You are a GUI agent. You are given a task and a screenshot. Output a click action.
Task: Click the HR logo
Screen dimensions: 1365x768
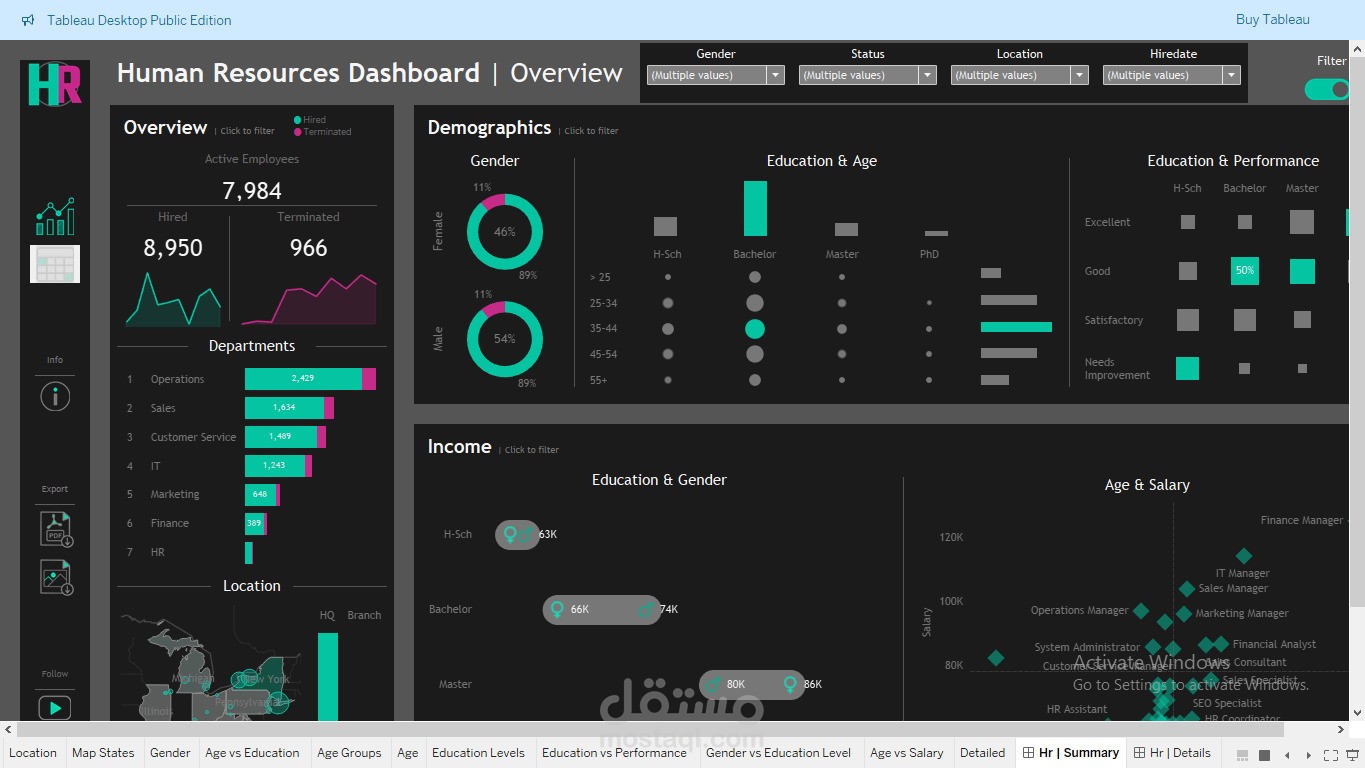55,84
